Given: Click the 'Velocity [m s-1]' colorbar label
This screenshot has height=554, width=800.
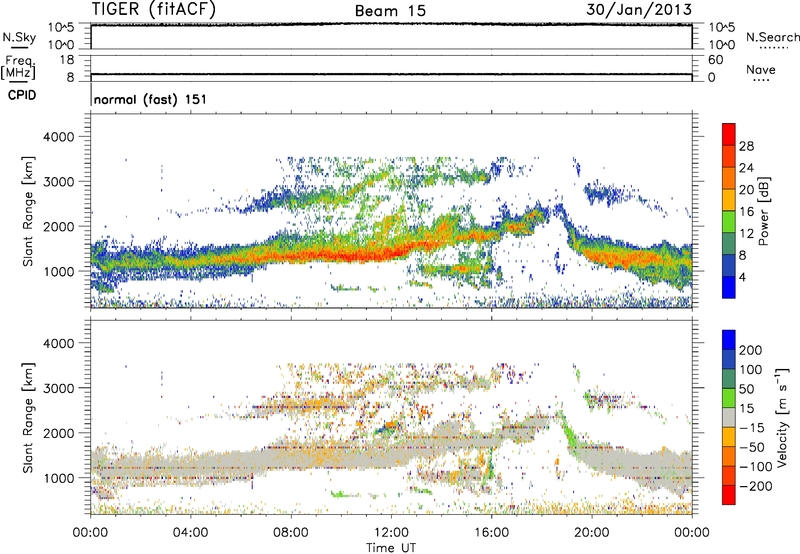Looking at the screenshot, I should 782,417.
